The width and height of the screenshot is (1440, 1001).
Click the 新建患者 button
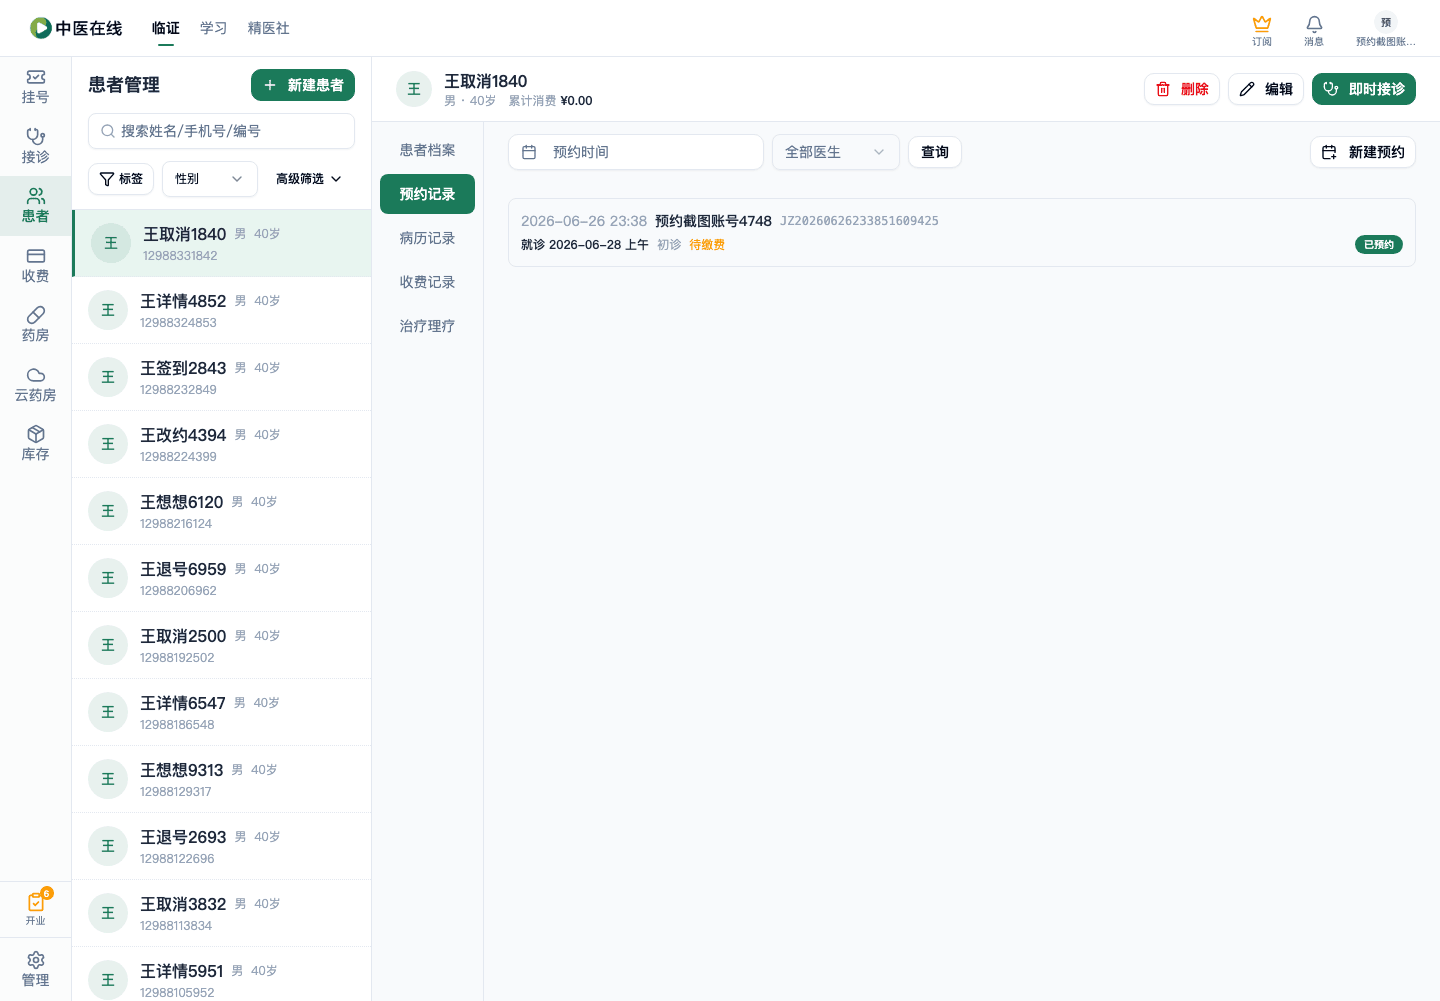pos(303,85)
